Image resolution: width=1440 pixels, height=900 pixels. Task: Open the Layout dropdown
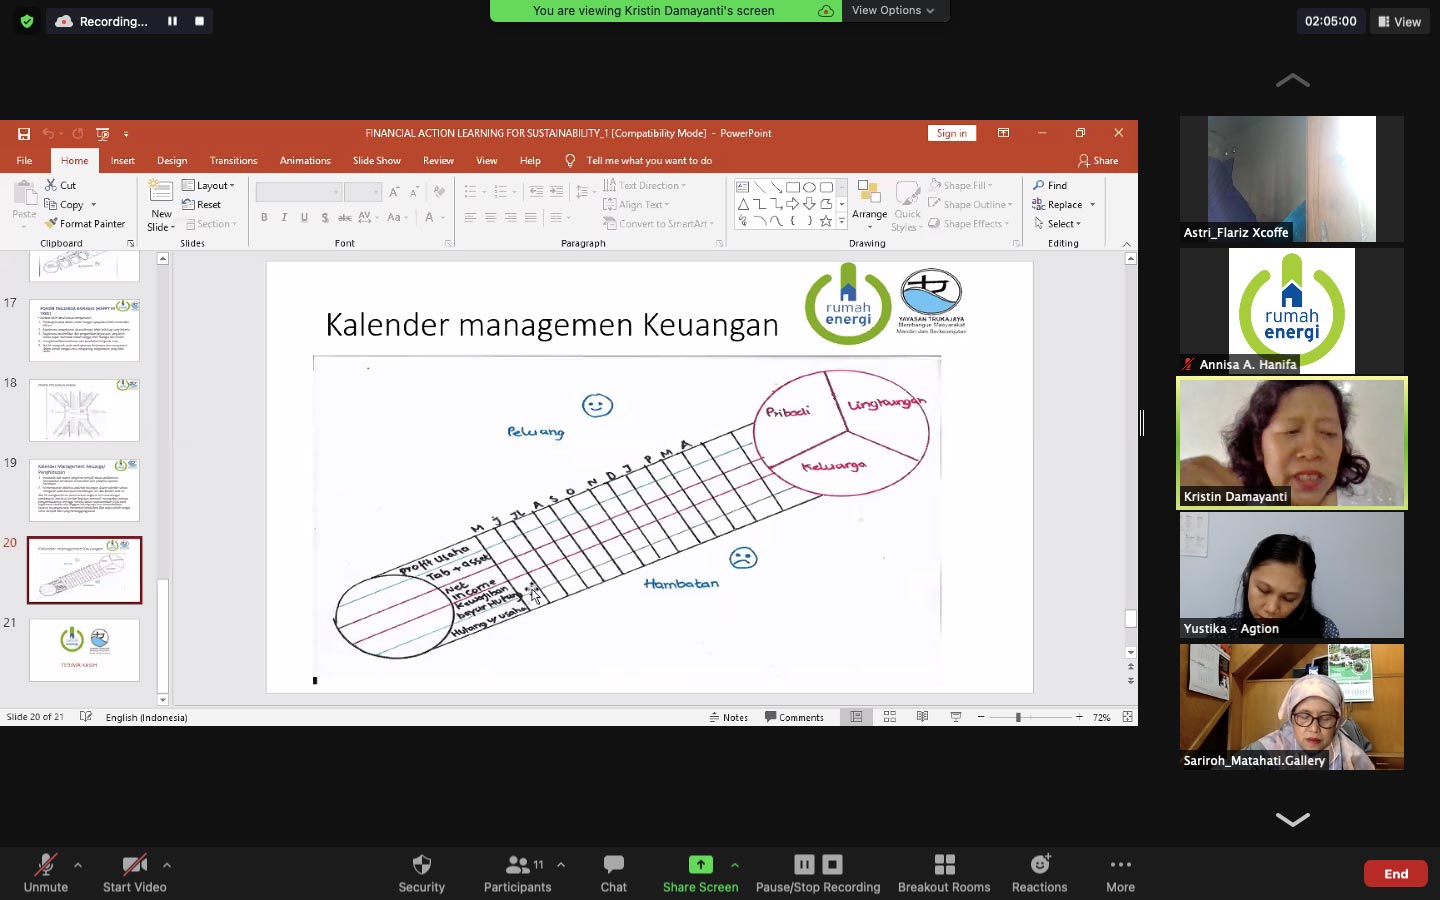pyautogui.click(x=209, y=185)
